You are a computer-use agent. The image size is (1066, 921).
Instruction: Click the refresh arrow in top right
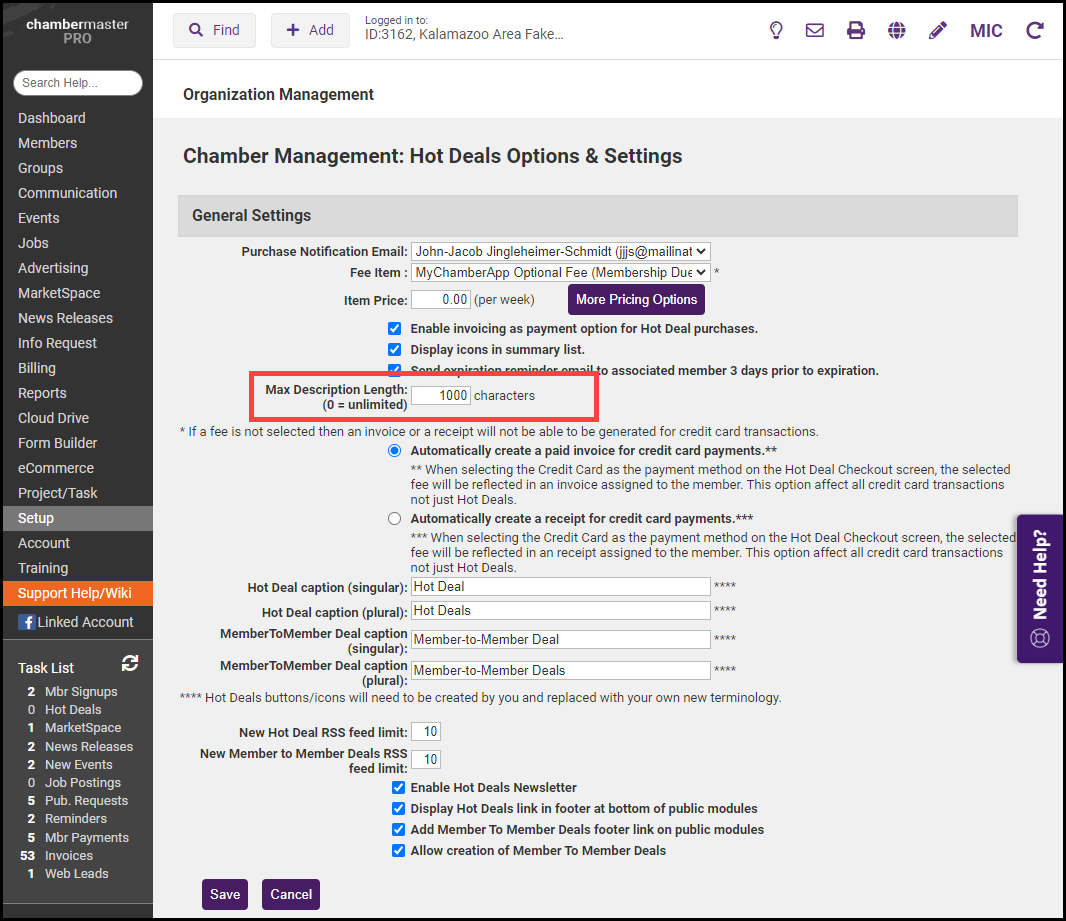point(1035,30)
